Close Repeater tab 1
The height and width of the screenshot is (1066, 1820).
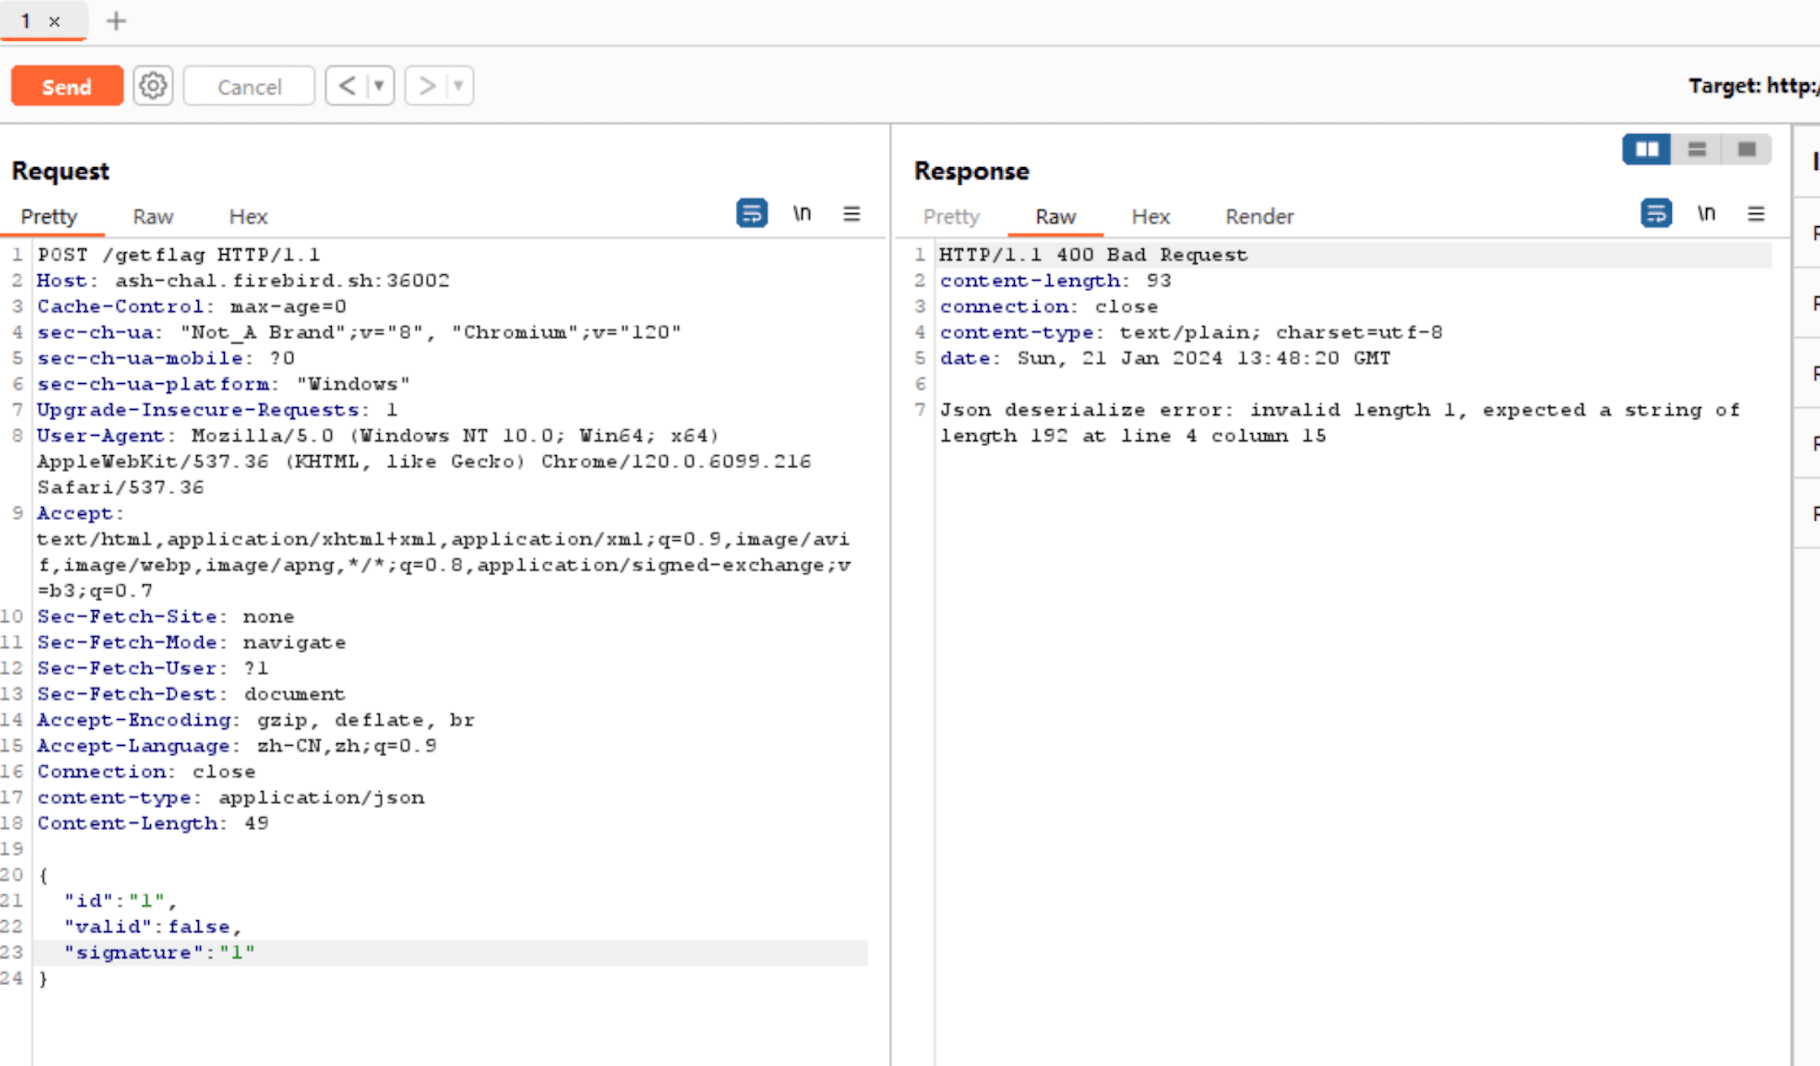(x=55, y=21)
